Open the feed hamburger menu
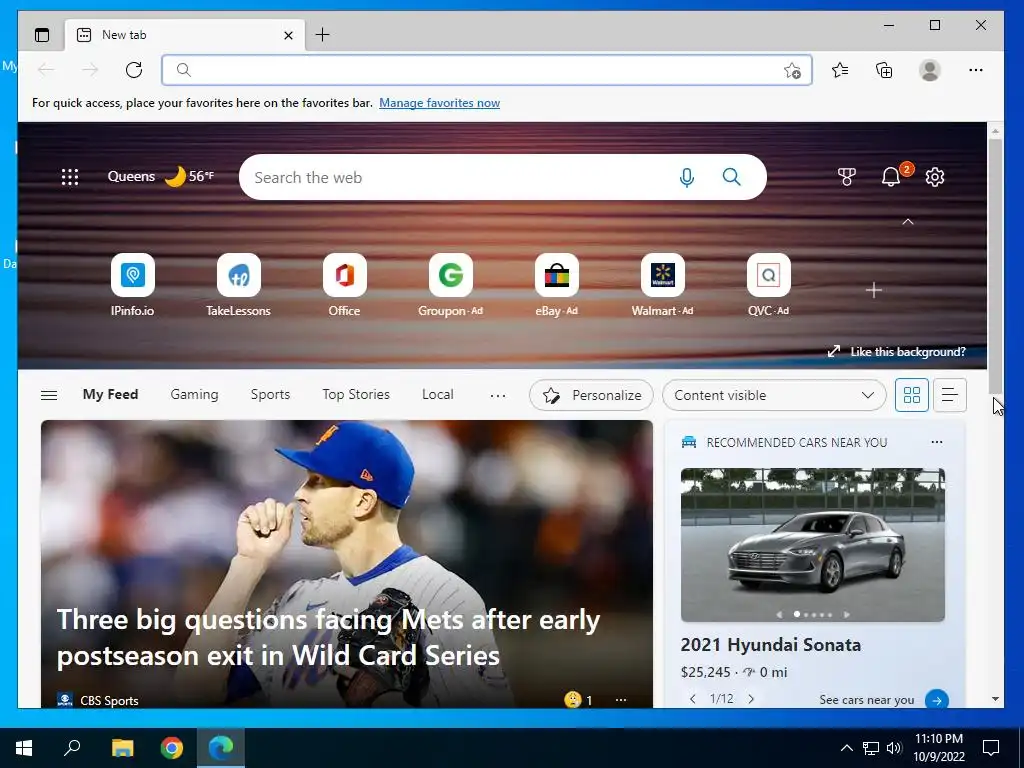This screenshot has width=1024, height=768. click(x=49, y=395)
